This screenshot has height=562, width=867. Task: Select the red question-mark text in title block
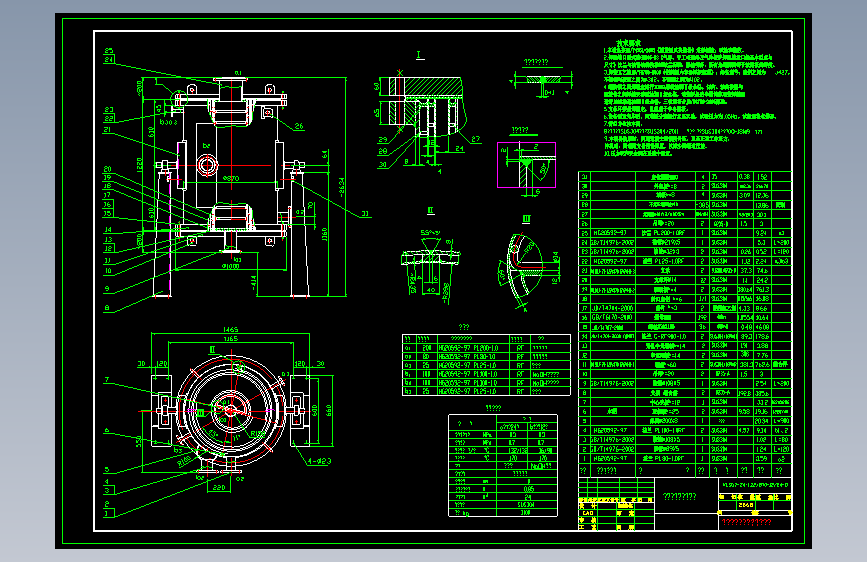[746, 522]
